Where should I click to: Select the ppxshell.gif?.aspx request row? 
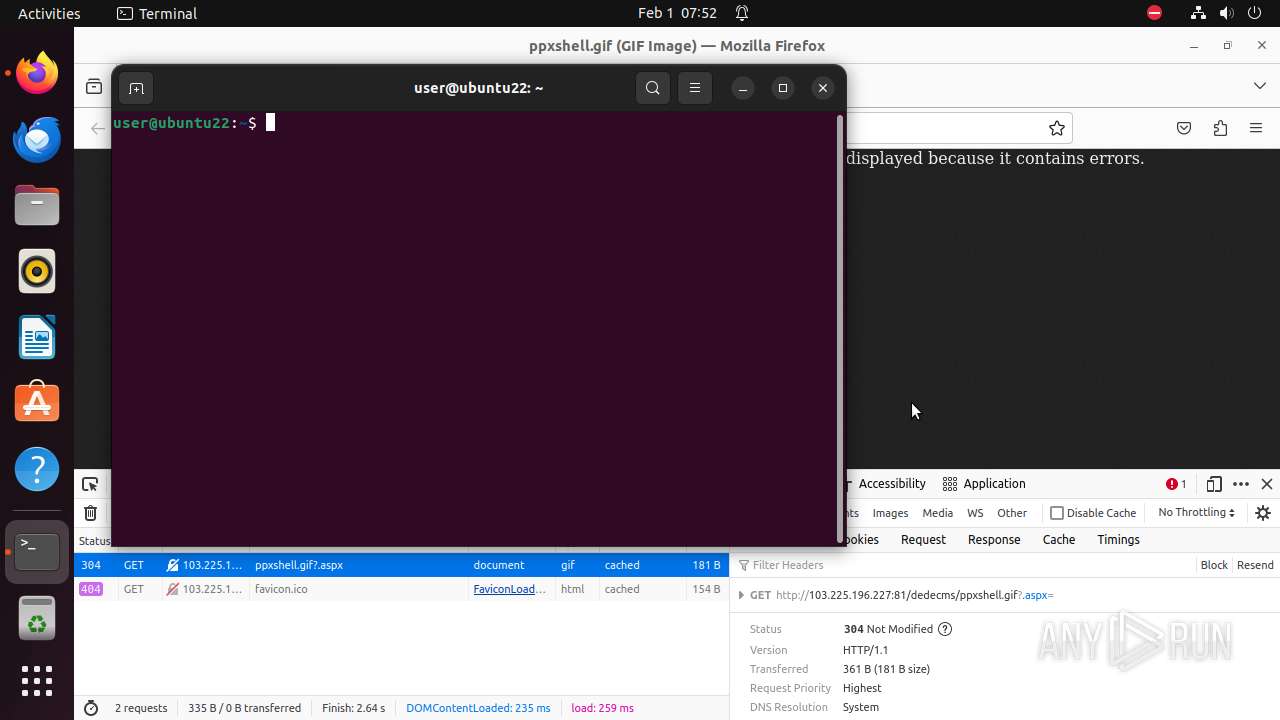click(402, 565)
